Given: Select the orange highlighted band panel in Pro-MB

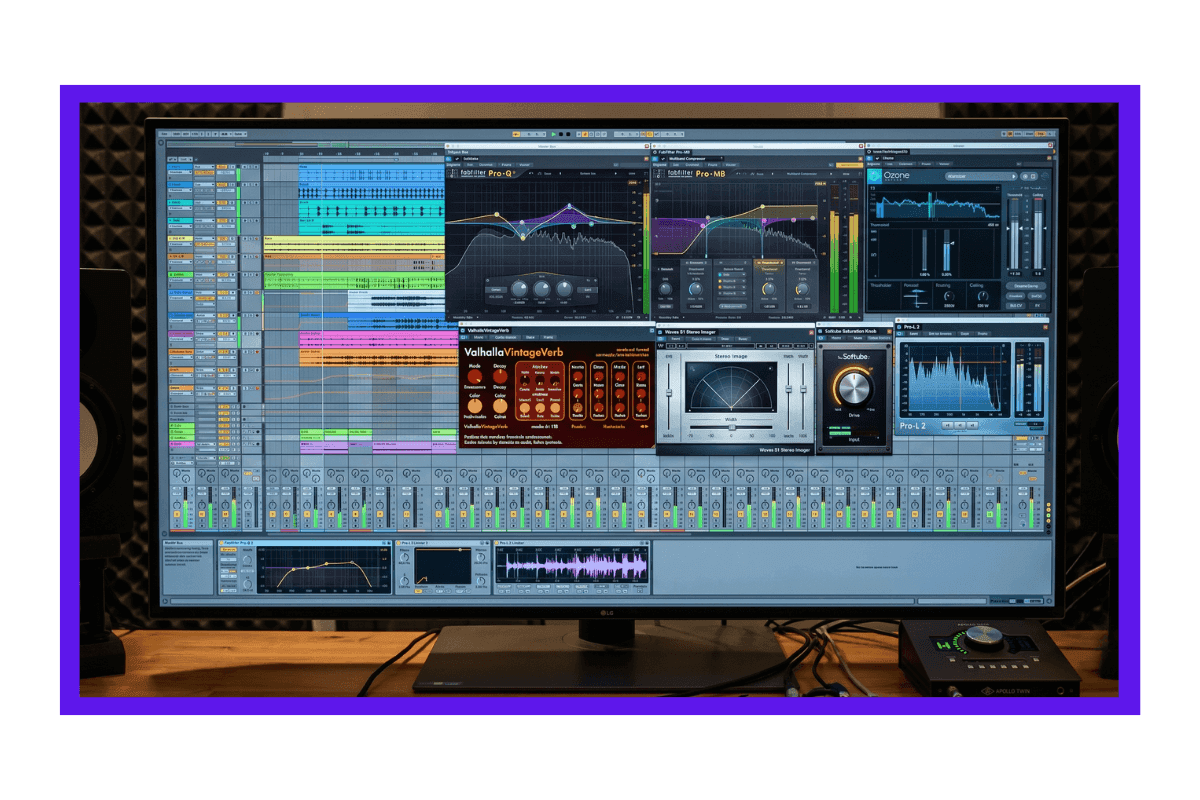Looking at the screenshot, I should coord(769,284).
